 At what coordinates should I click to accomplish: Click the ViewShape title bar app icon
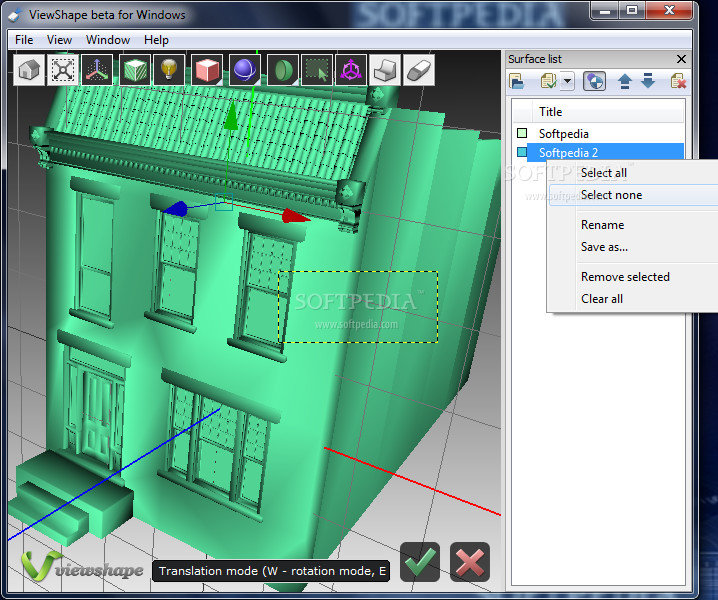(15, 15)
